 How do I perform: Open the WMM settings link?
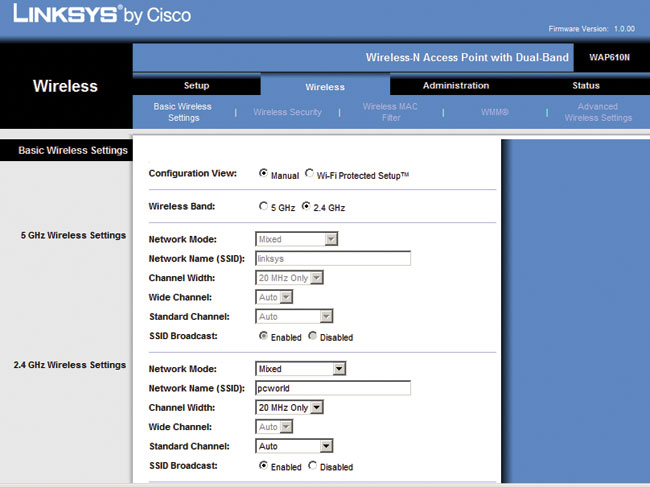point(494,112)
